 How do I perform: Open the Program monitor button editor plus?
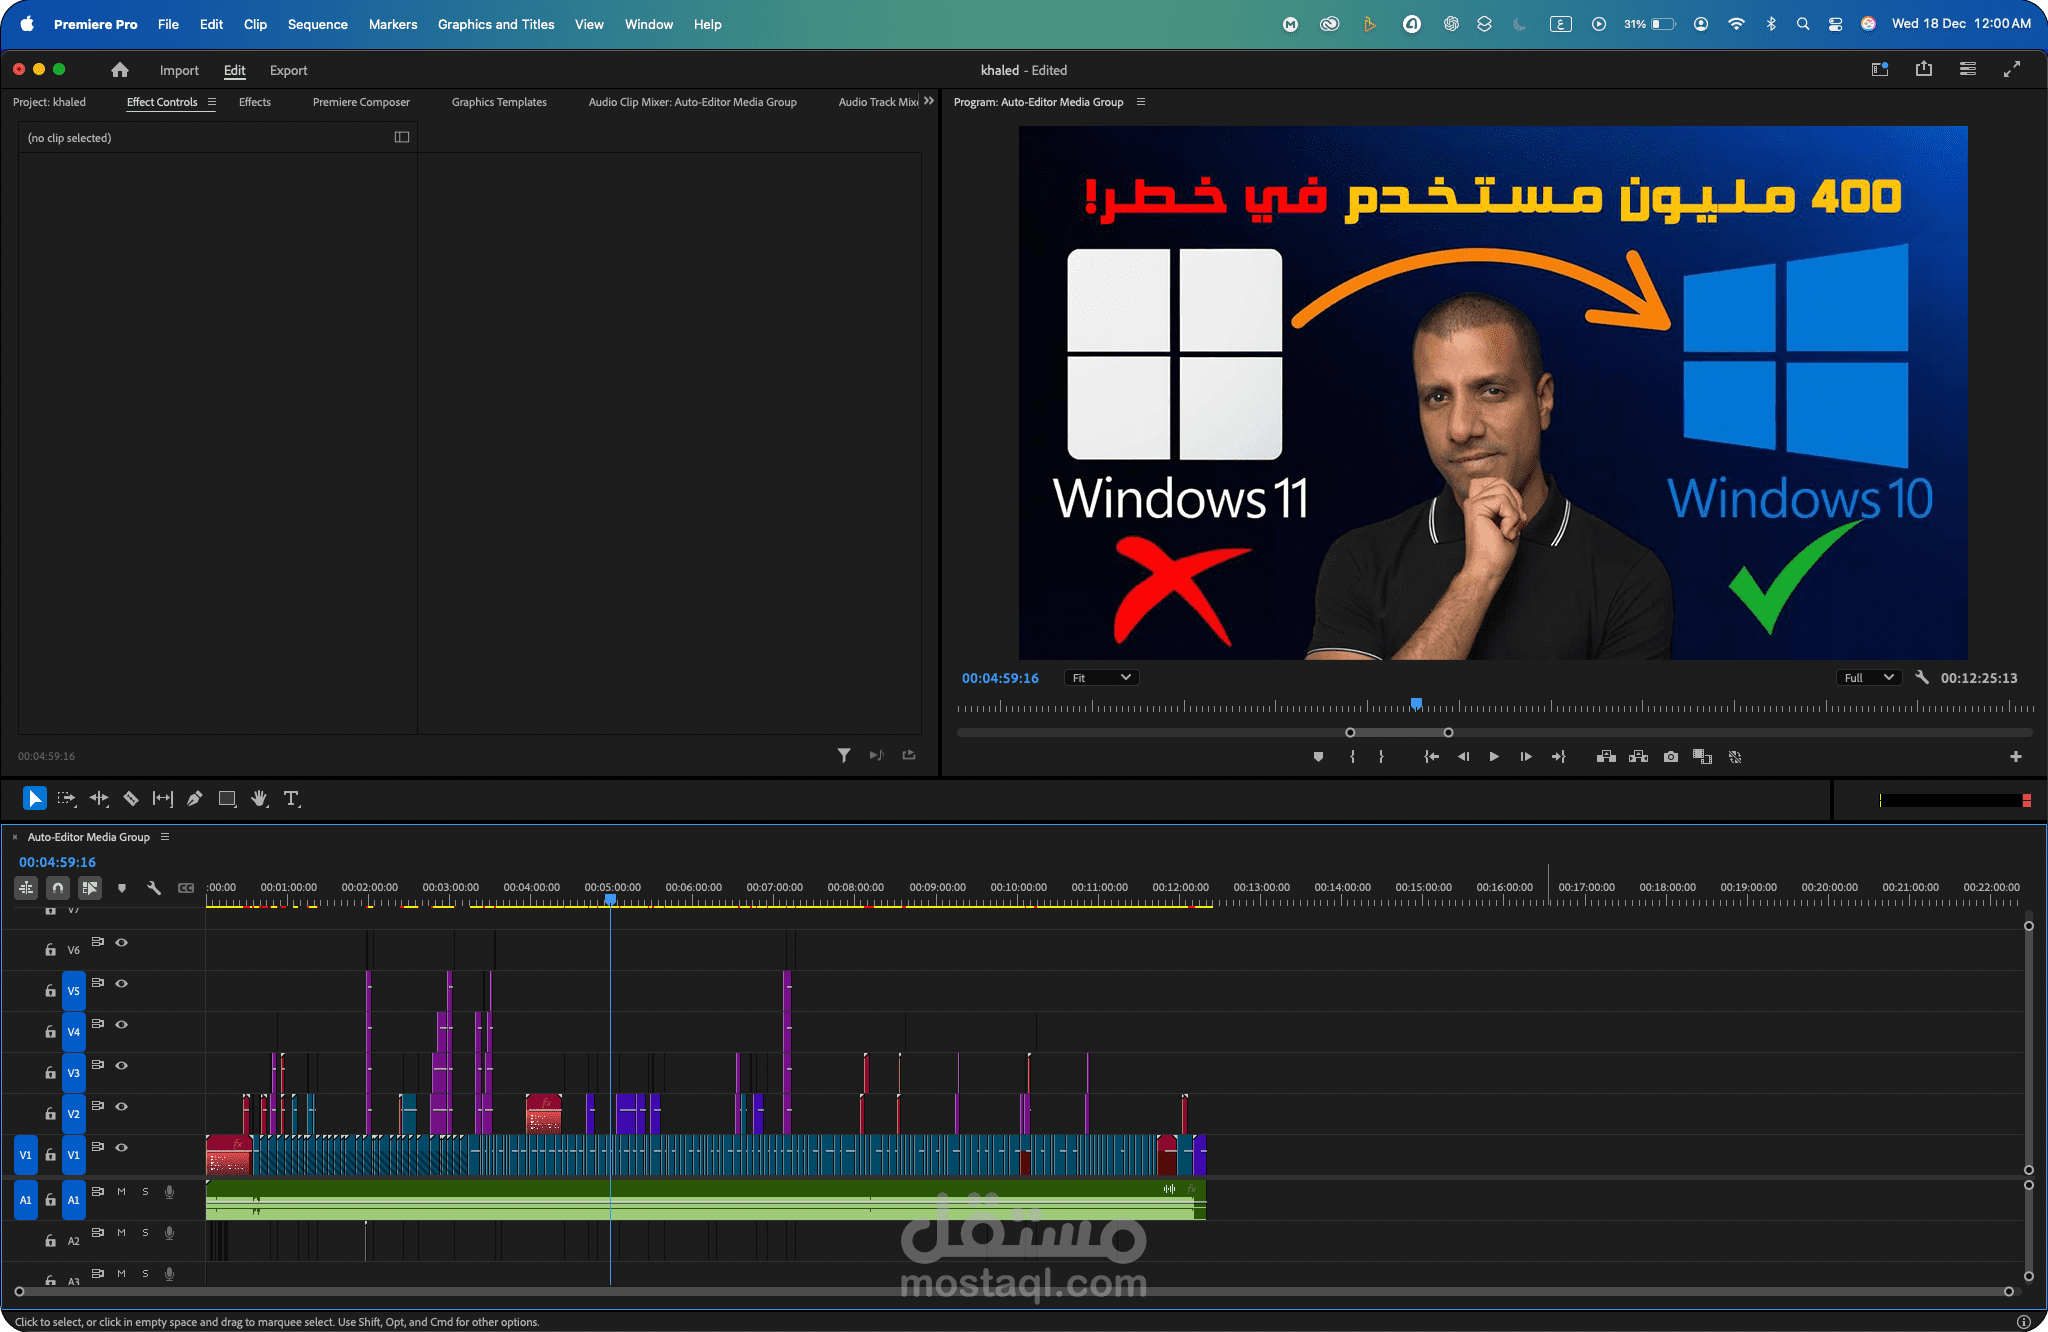pyautogui.click(x=2016, y=757)
